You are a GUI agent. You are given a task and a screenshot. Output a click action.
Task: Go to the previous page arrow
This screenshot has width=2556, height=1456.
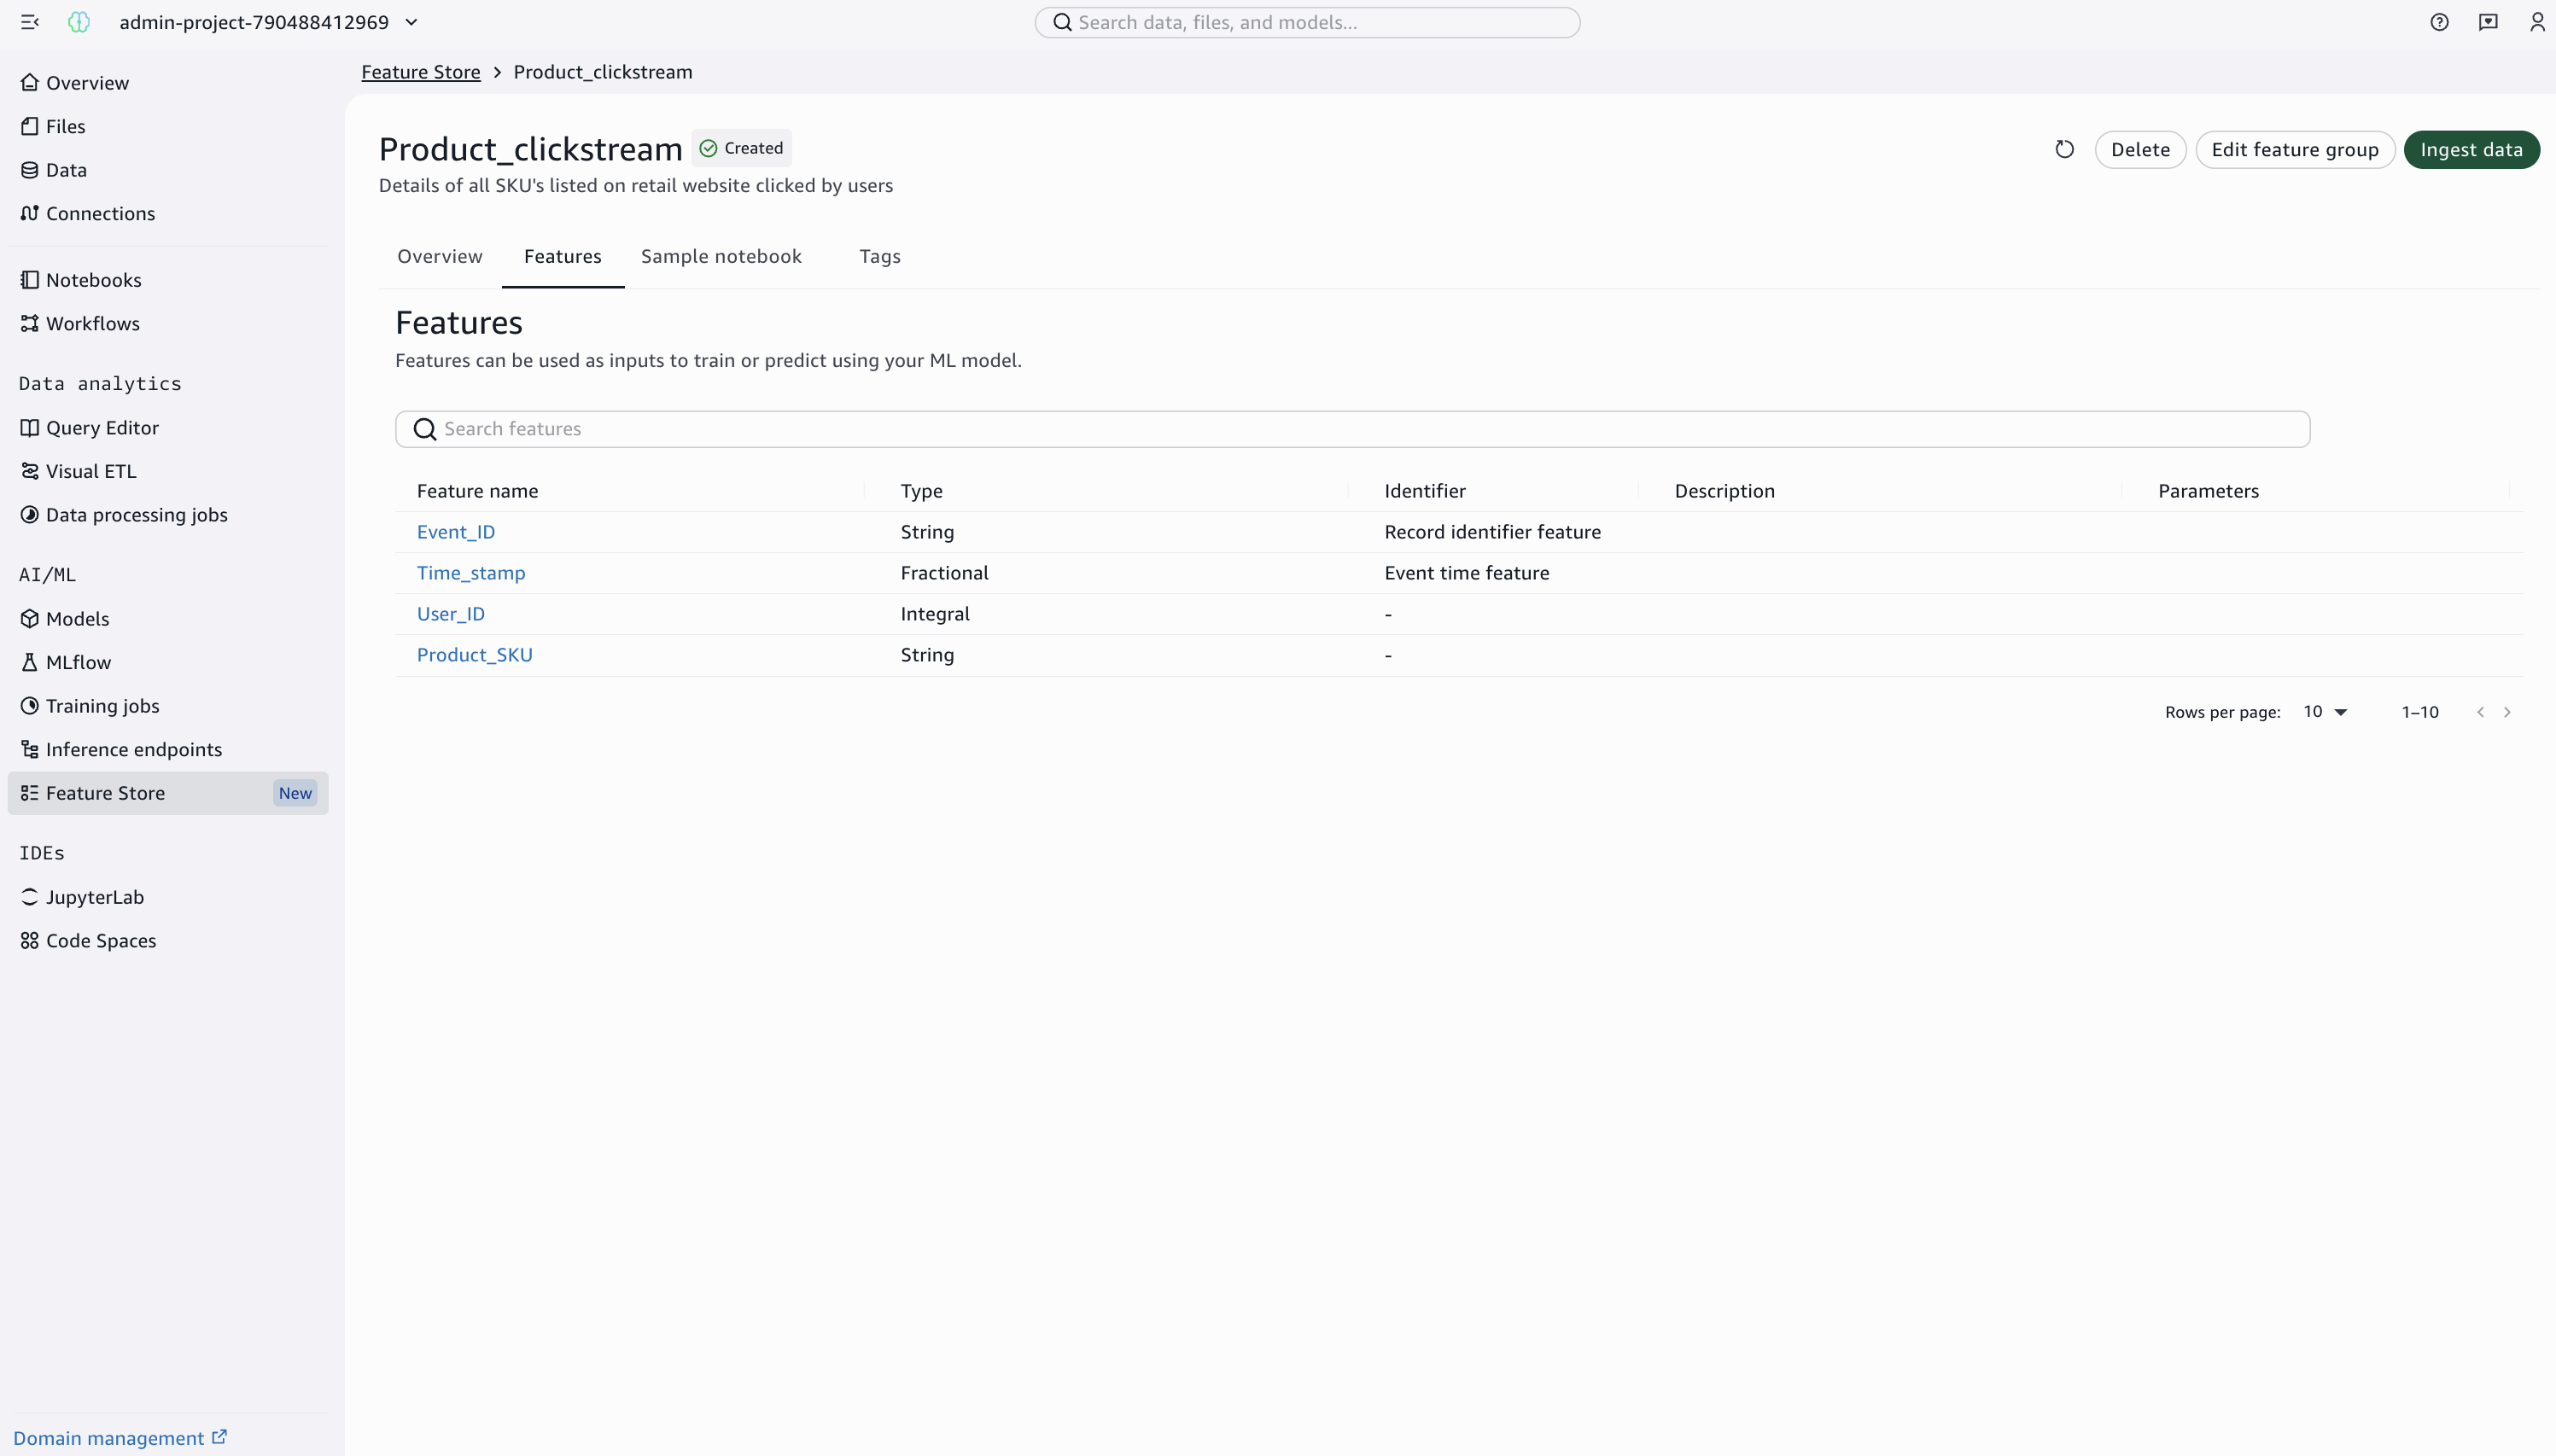click(x=2480, y=712)
